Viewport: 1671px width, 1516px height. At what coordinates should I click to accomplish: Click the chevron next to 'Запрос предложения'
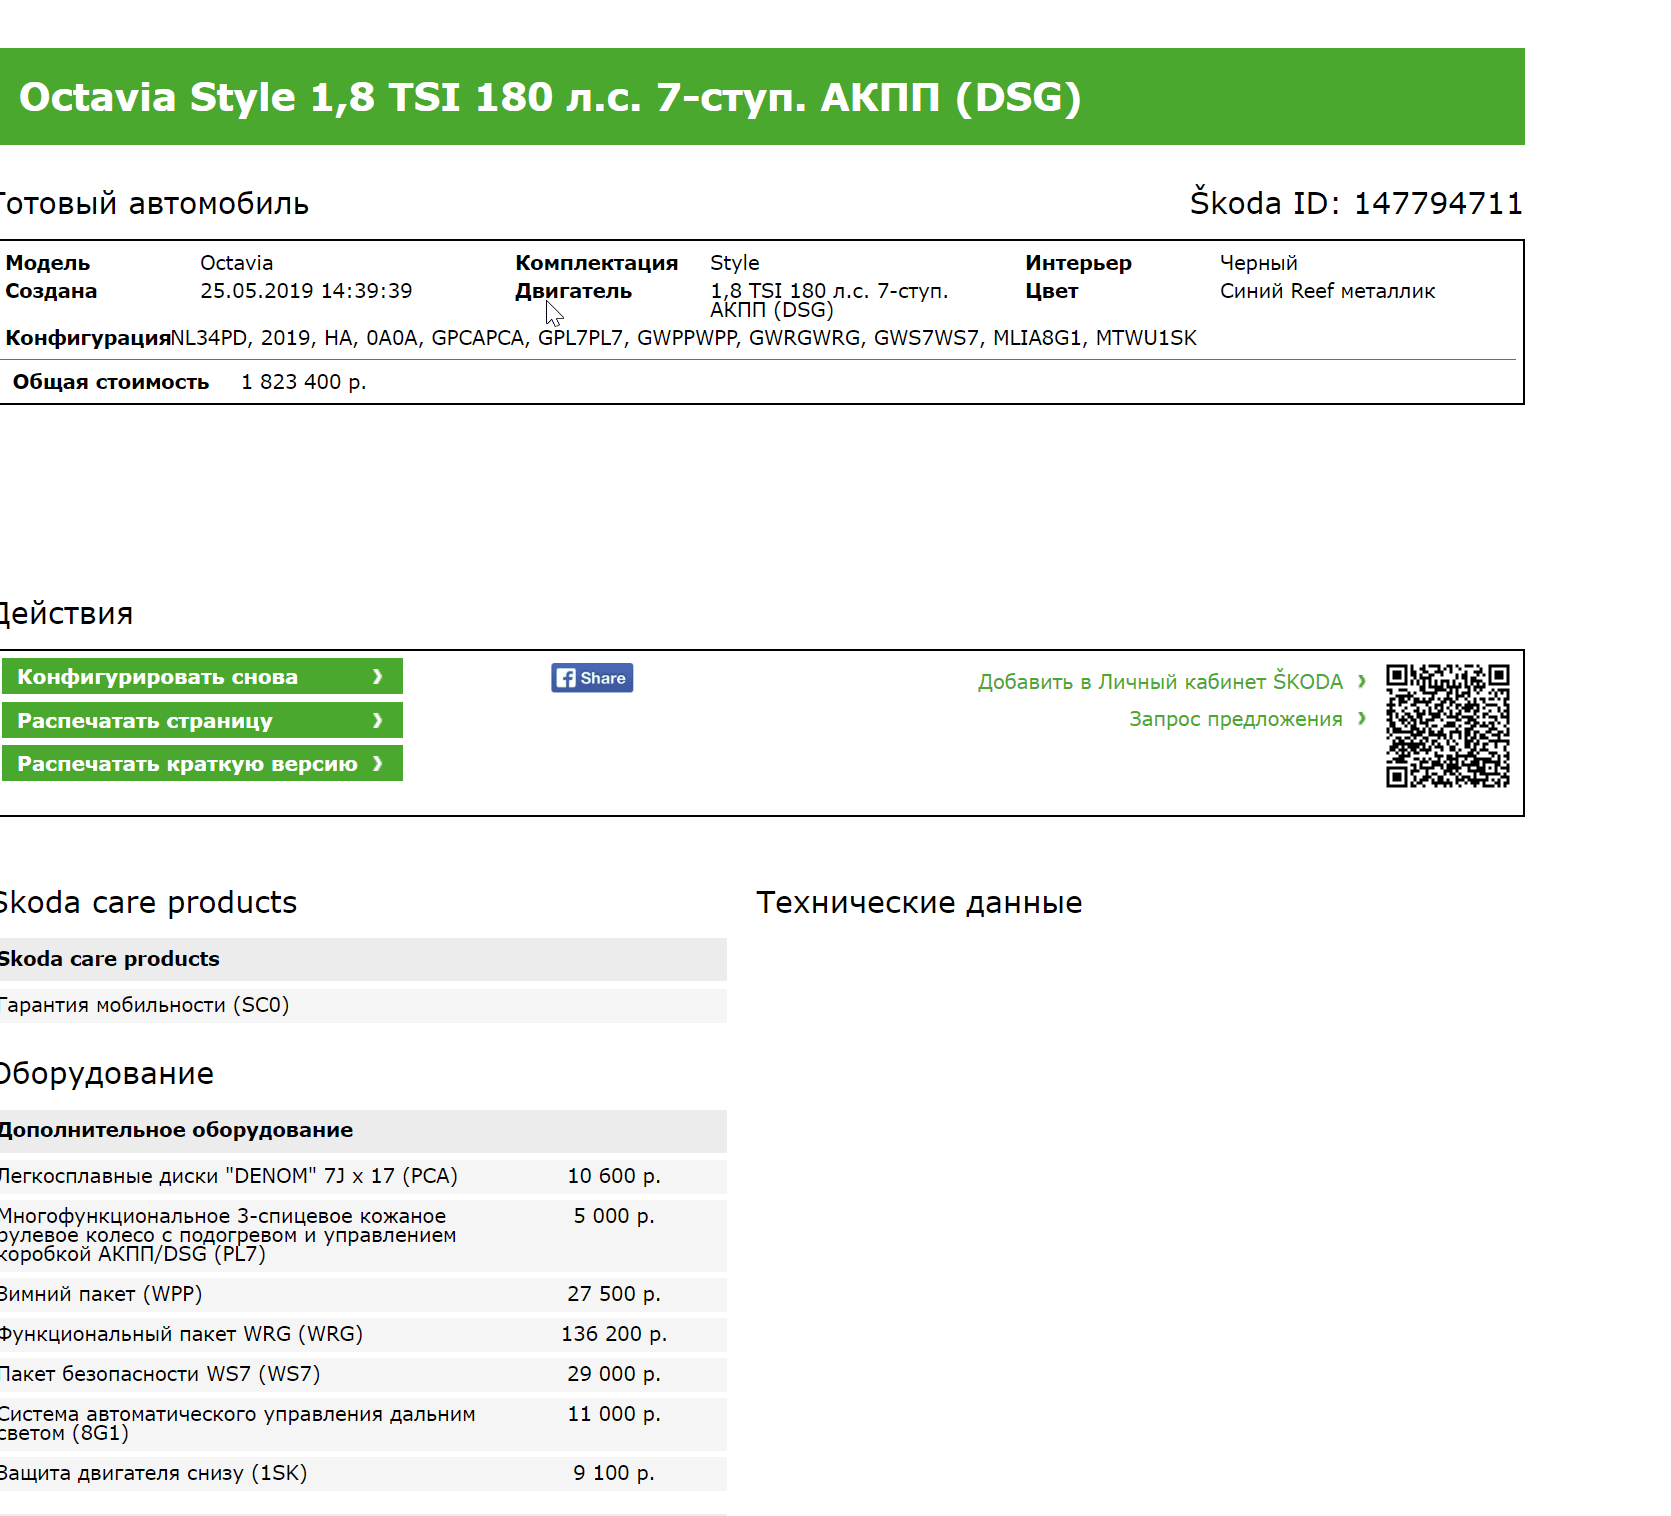point(1362,718)
